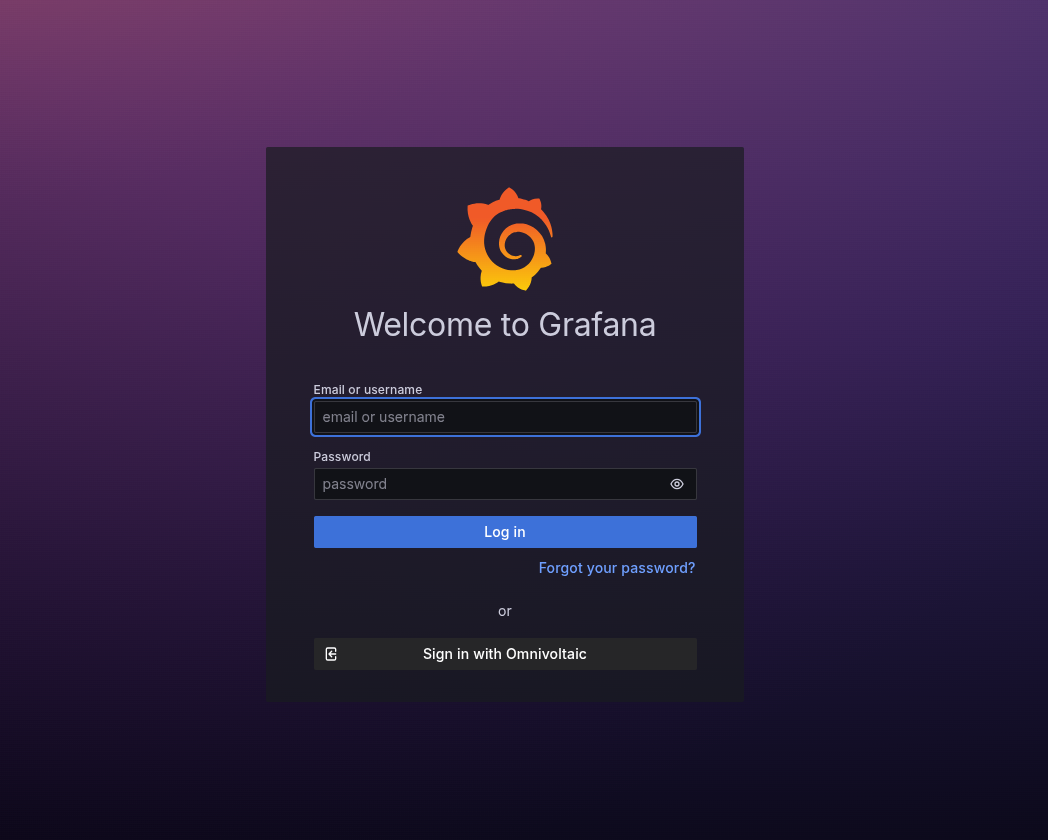This screenshot has width=1048, height=840.
Task: Click the word 'Welcome' in the heading
Action: coord(410,325)
